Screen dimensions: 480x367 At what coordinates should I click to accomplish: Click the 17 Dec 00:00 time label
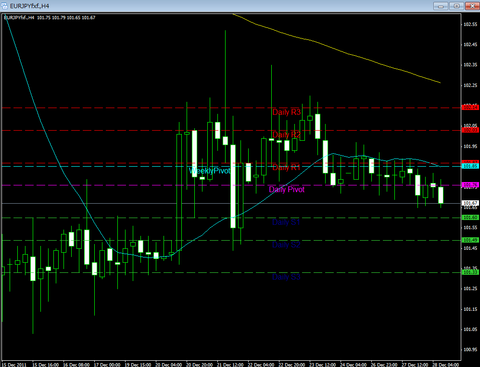tap(107, 364)
